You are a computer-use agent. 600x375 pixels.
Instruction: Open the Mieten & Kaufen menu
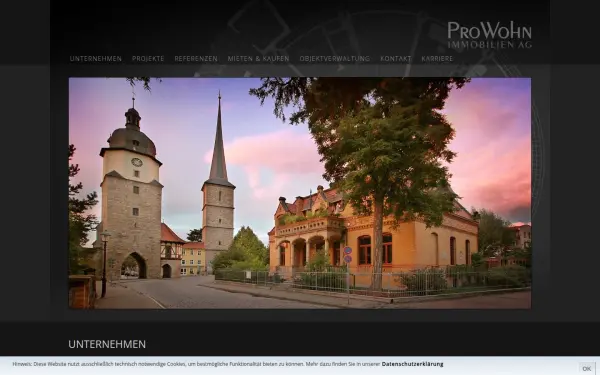258,59
